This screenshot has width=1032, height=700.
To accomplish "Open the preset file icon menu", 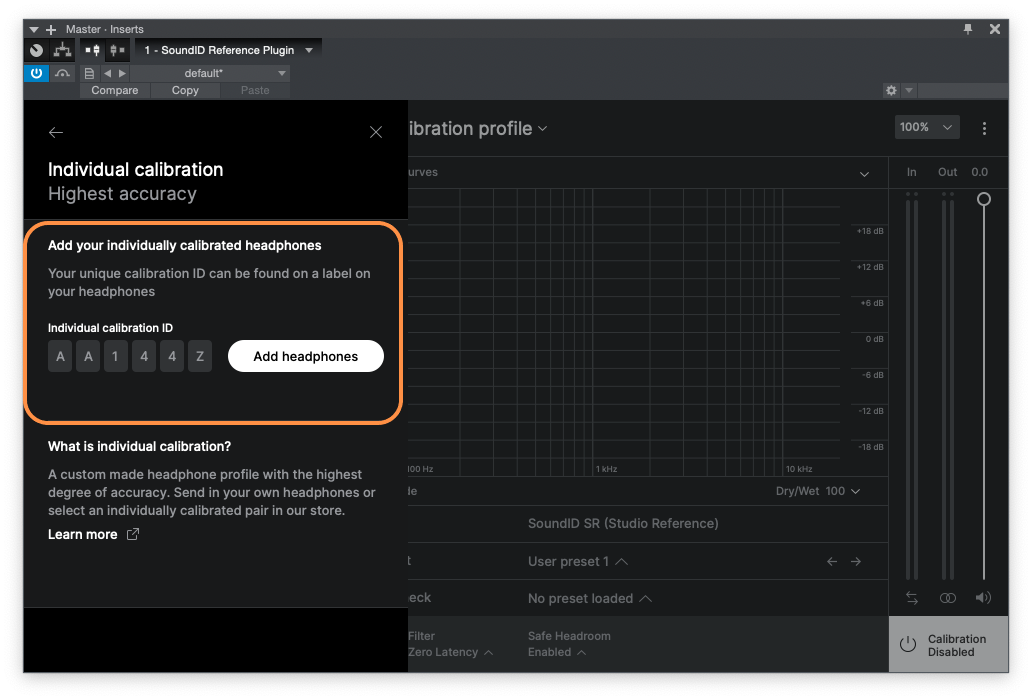I will coord(89,73).
